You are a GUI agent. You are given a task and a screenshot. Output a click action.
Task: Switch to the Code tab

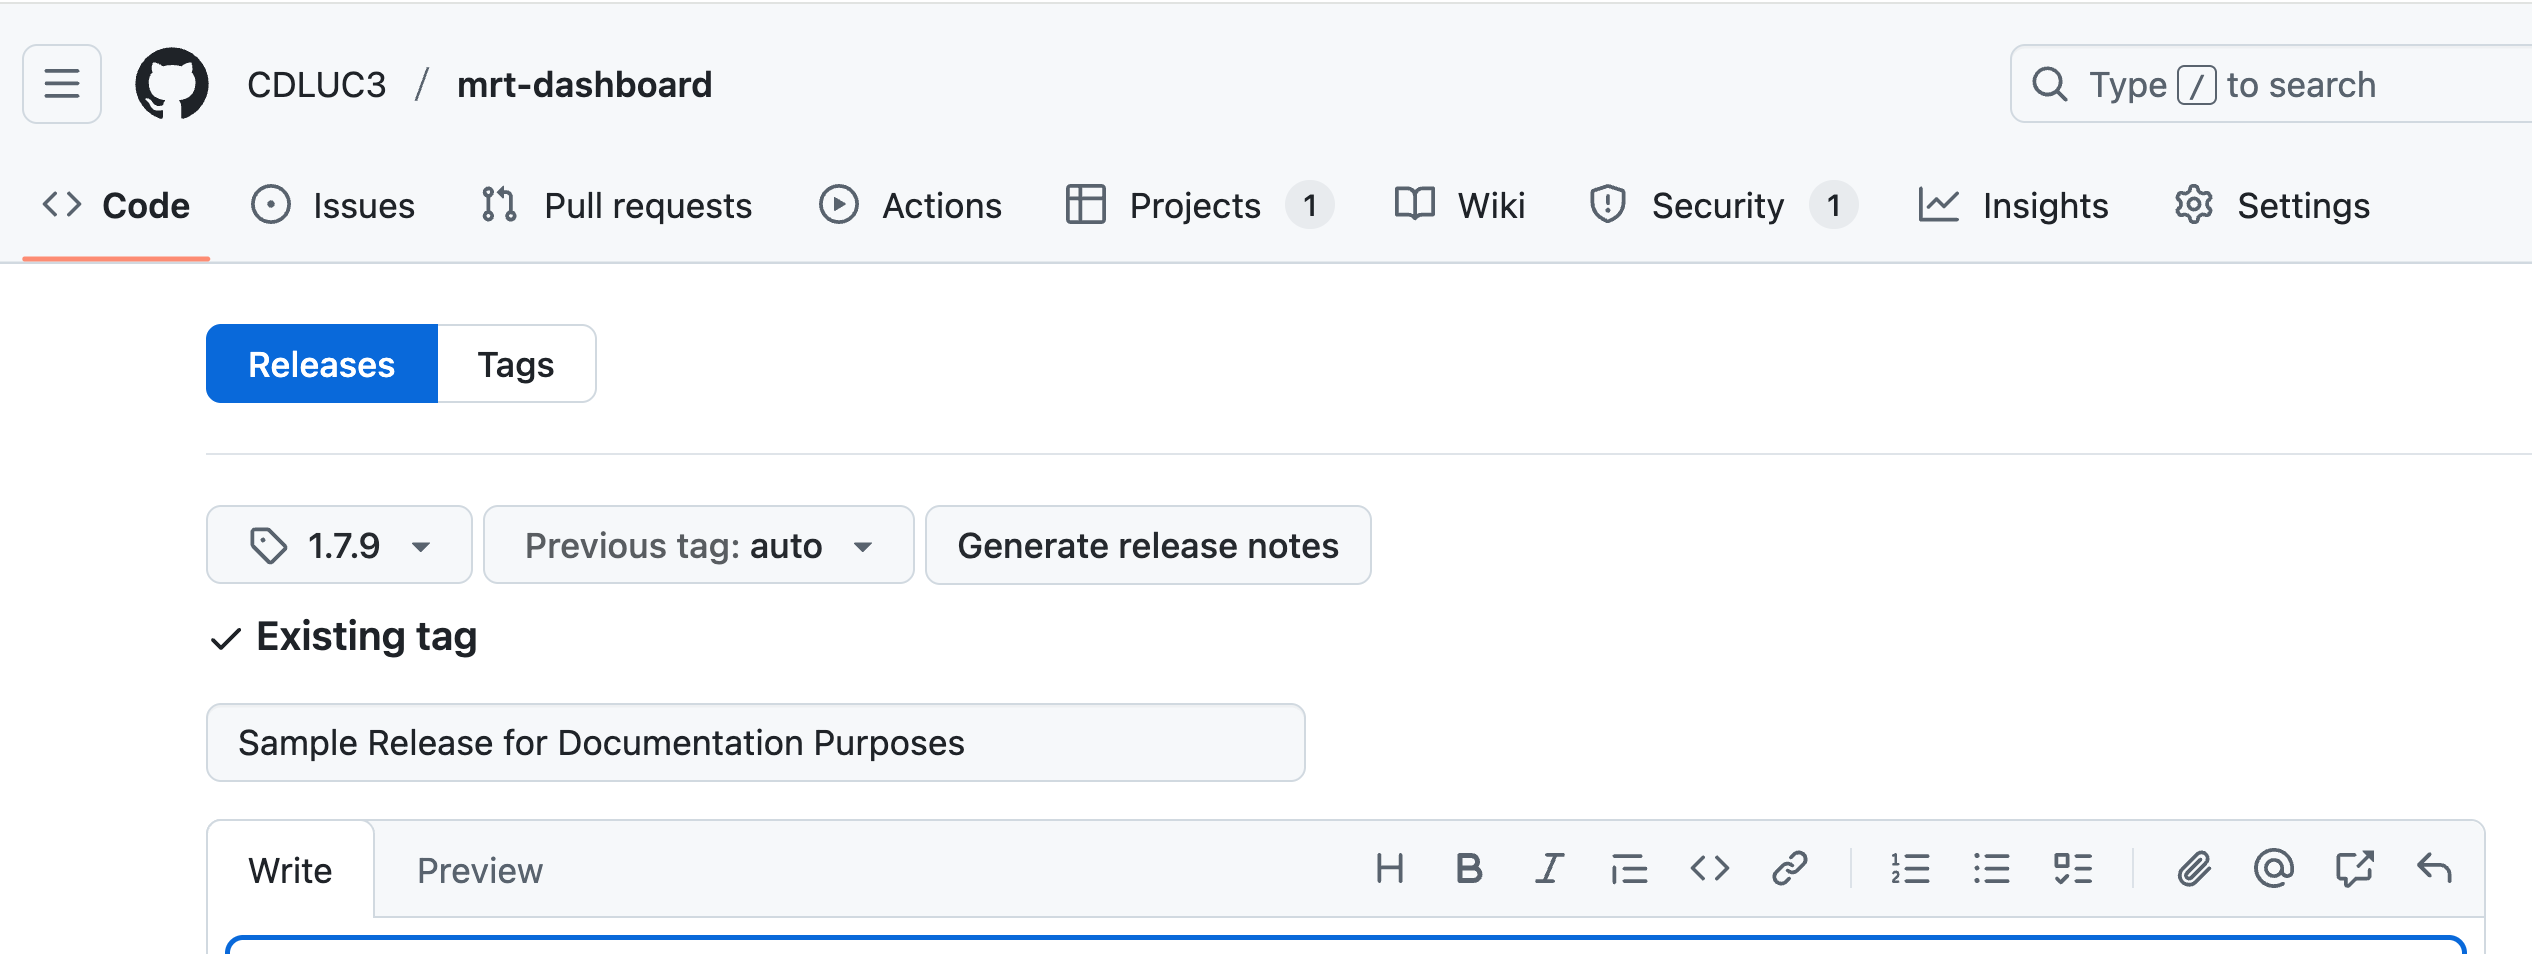[116, 205]
